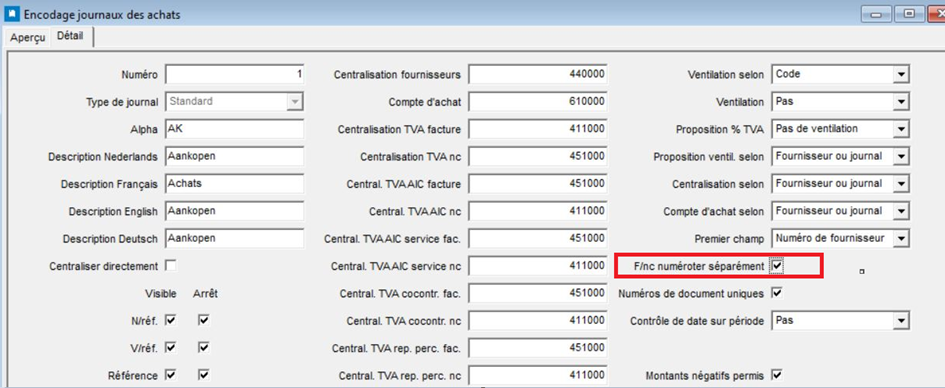Click the Central. TVA cocontr. fac. field
The image size is (945, 388).
[538, 293]
